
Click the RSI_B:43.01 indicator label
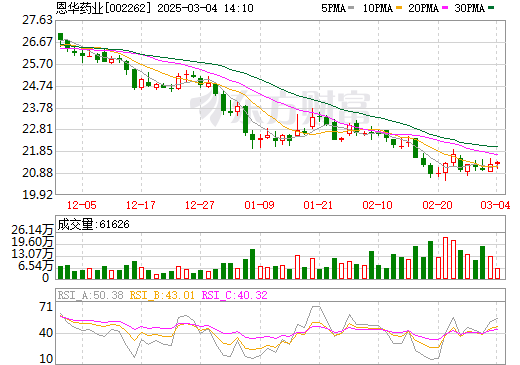point(162,295)
